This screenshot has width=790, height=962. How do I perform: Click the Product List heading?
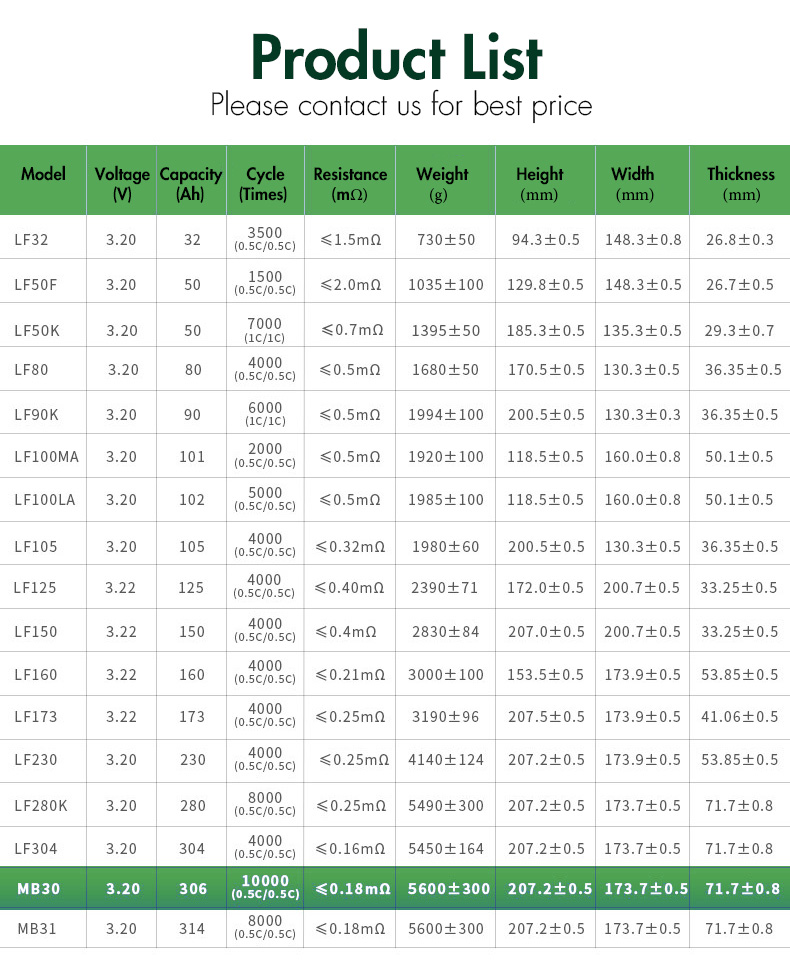click(x=396, y=56)
